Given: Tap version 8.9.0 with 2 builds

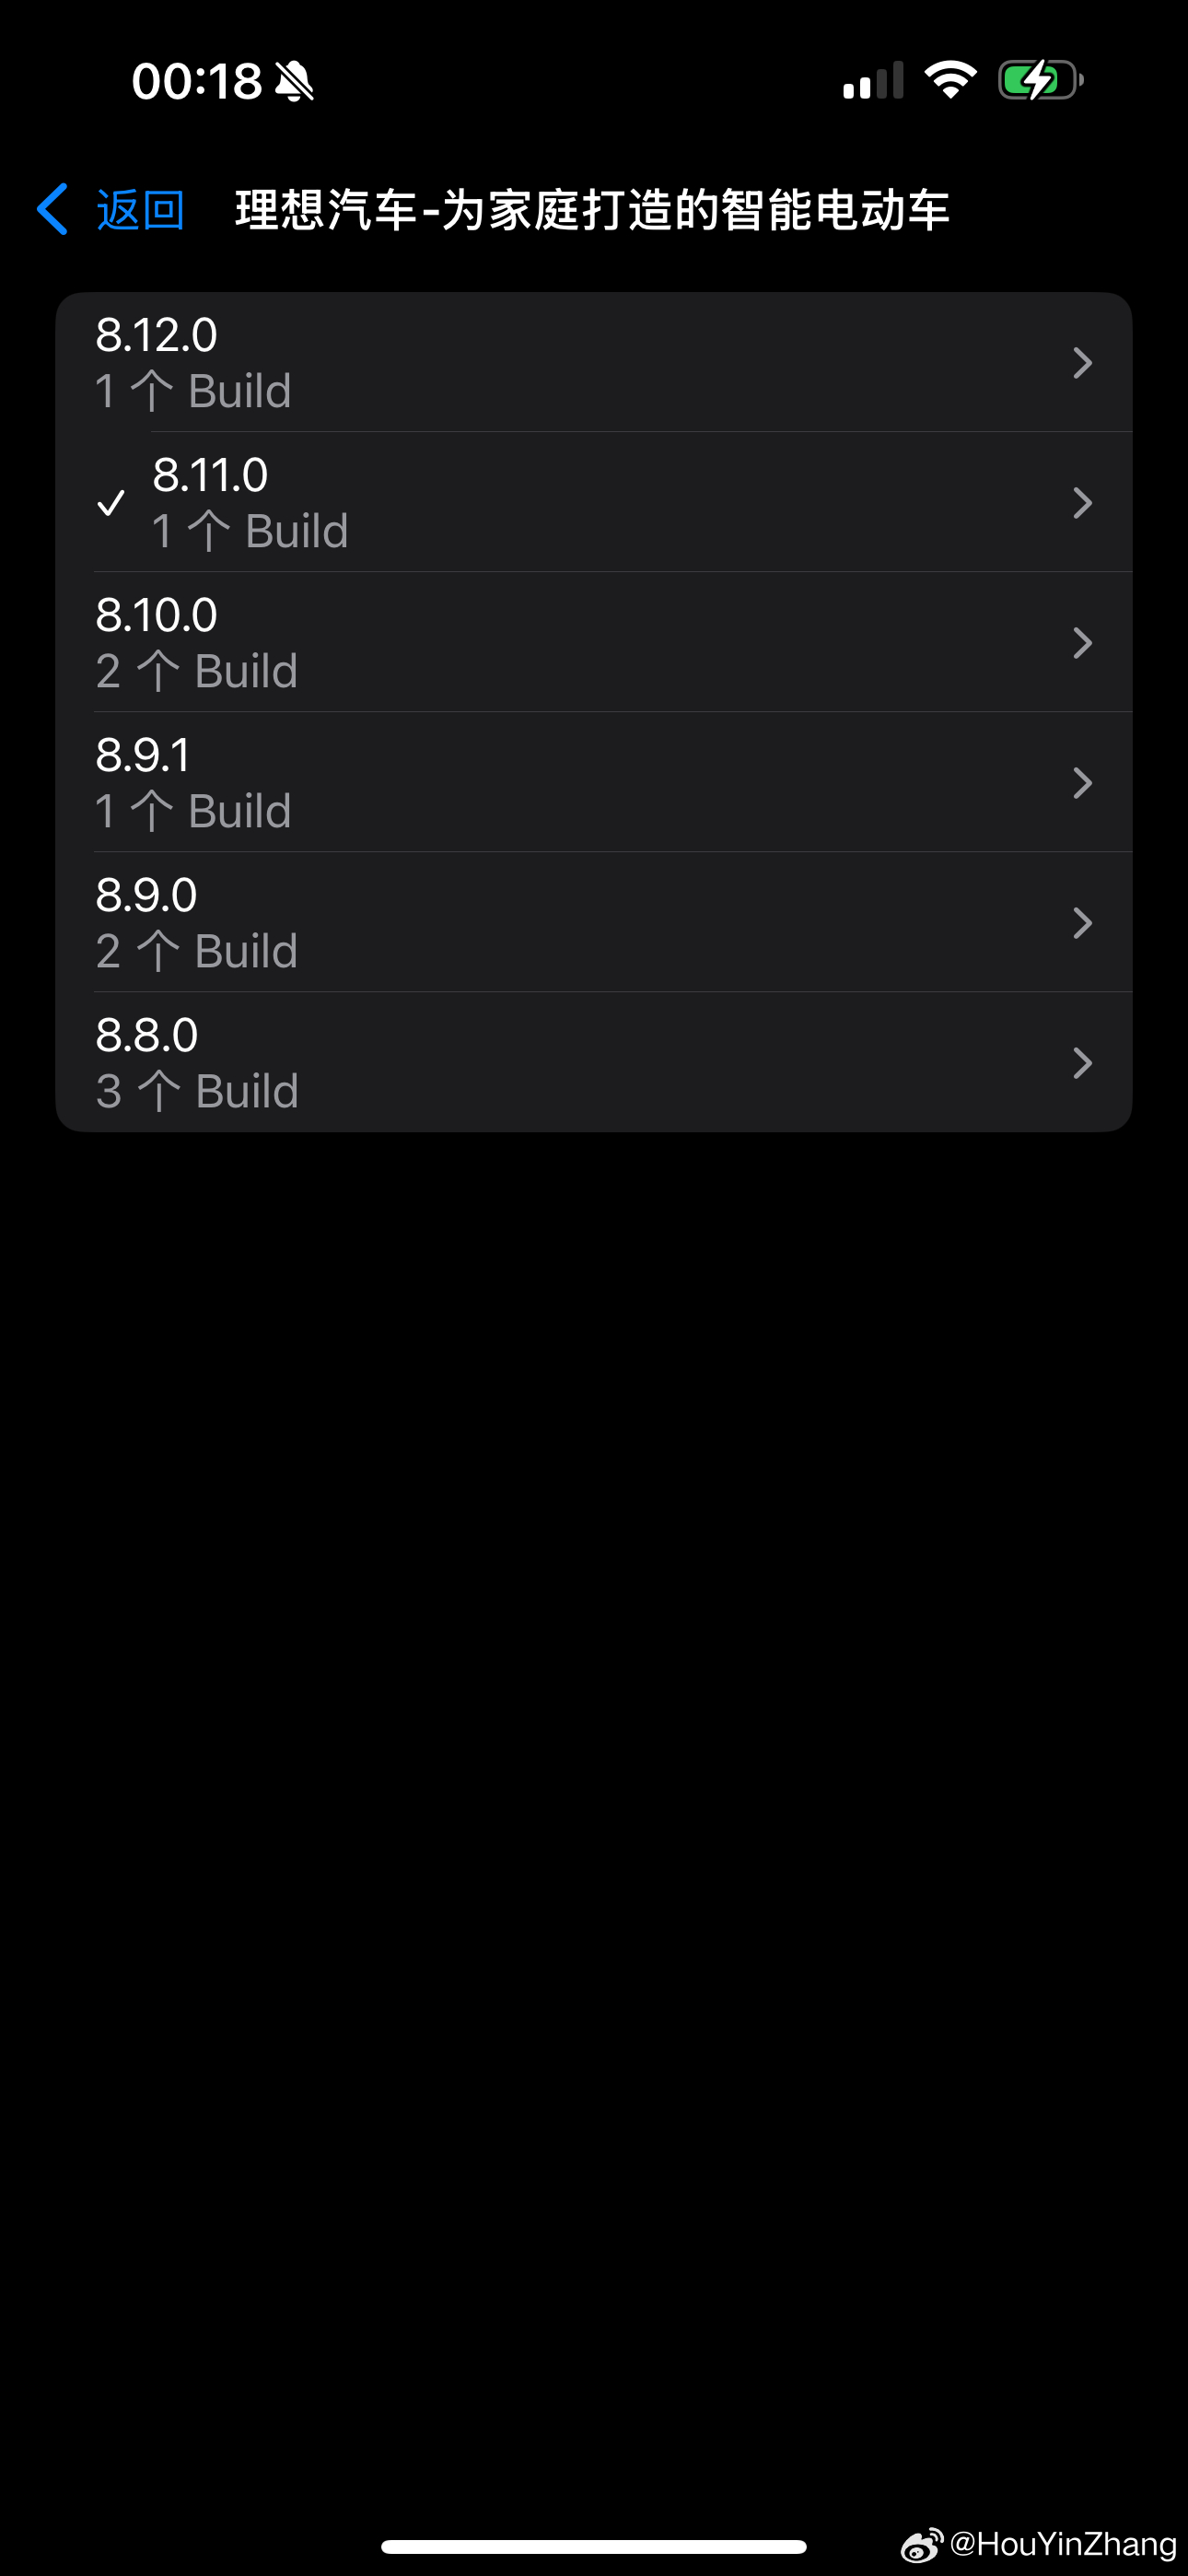Looking at the screenshot, I should pyautogui.click(x=594, y=922).
